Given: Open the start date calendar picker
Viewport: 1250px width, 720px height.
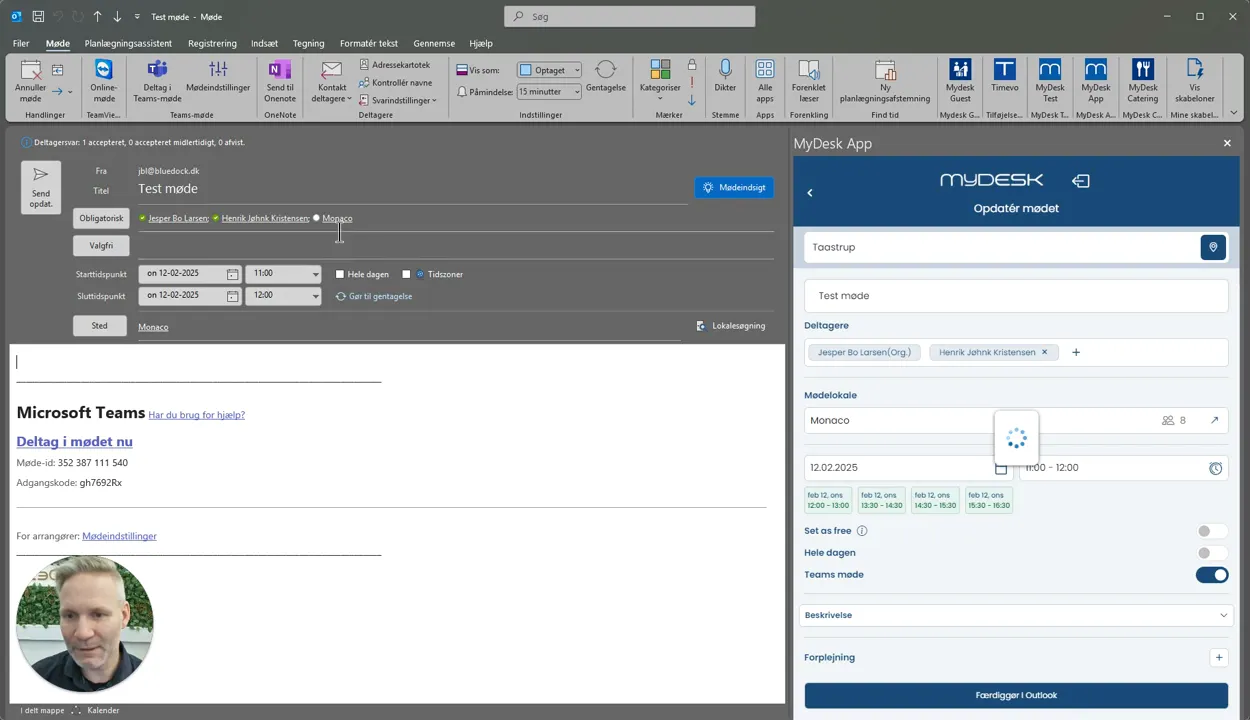Looking at the screenshot, I should click(232, 274).
